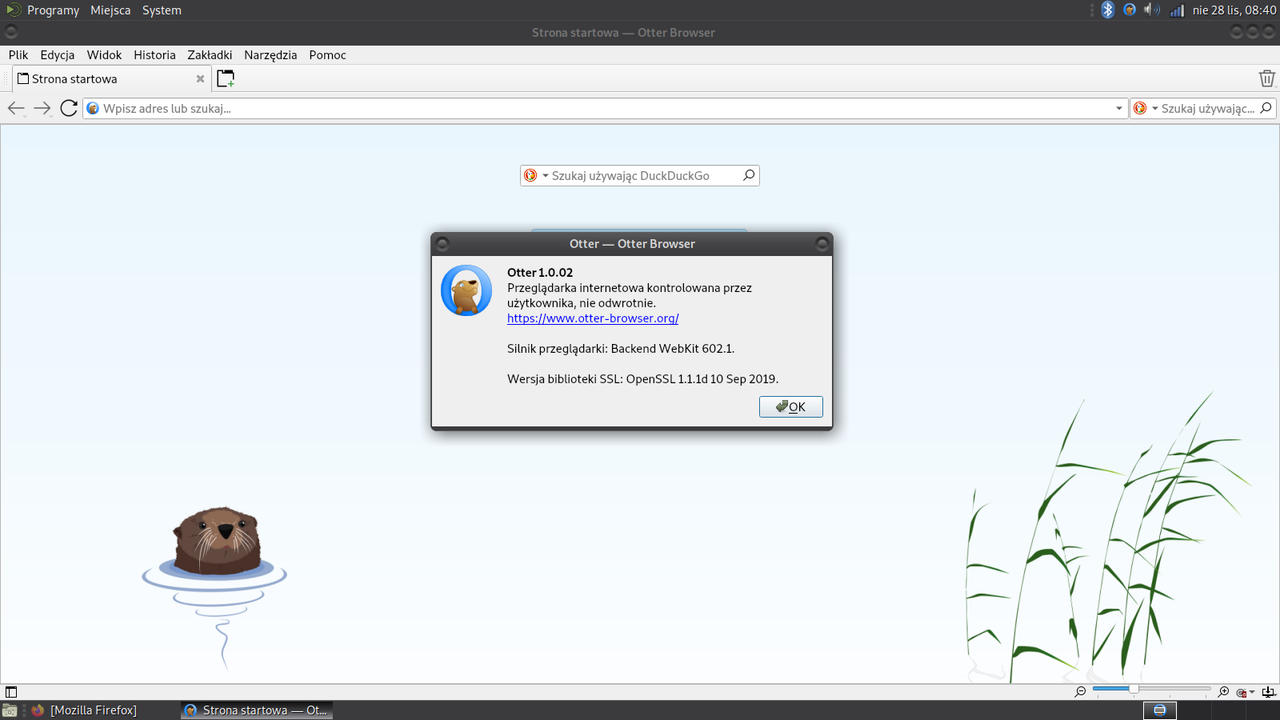
Task: Click the Otter tray icon in the top panel
Action: (x=1130, y=10)
